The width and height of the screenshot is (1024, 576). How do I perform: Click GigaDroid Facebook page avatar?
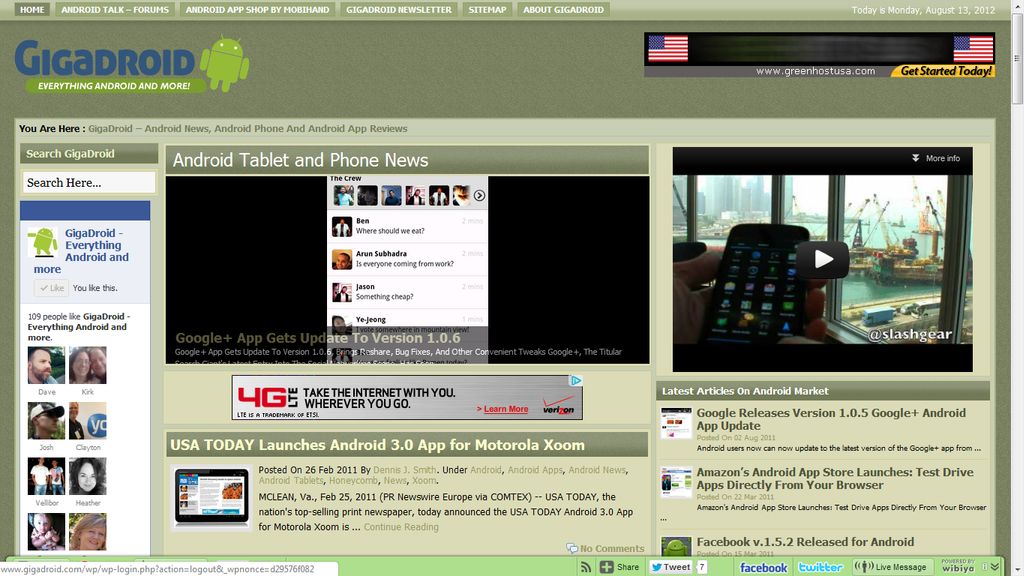[42, 242]
